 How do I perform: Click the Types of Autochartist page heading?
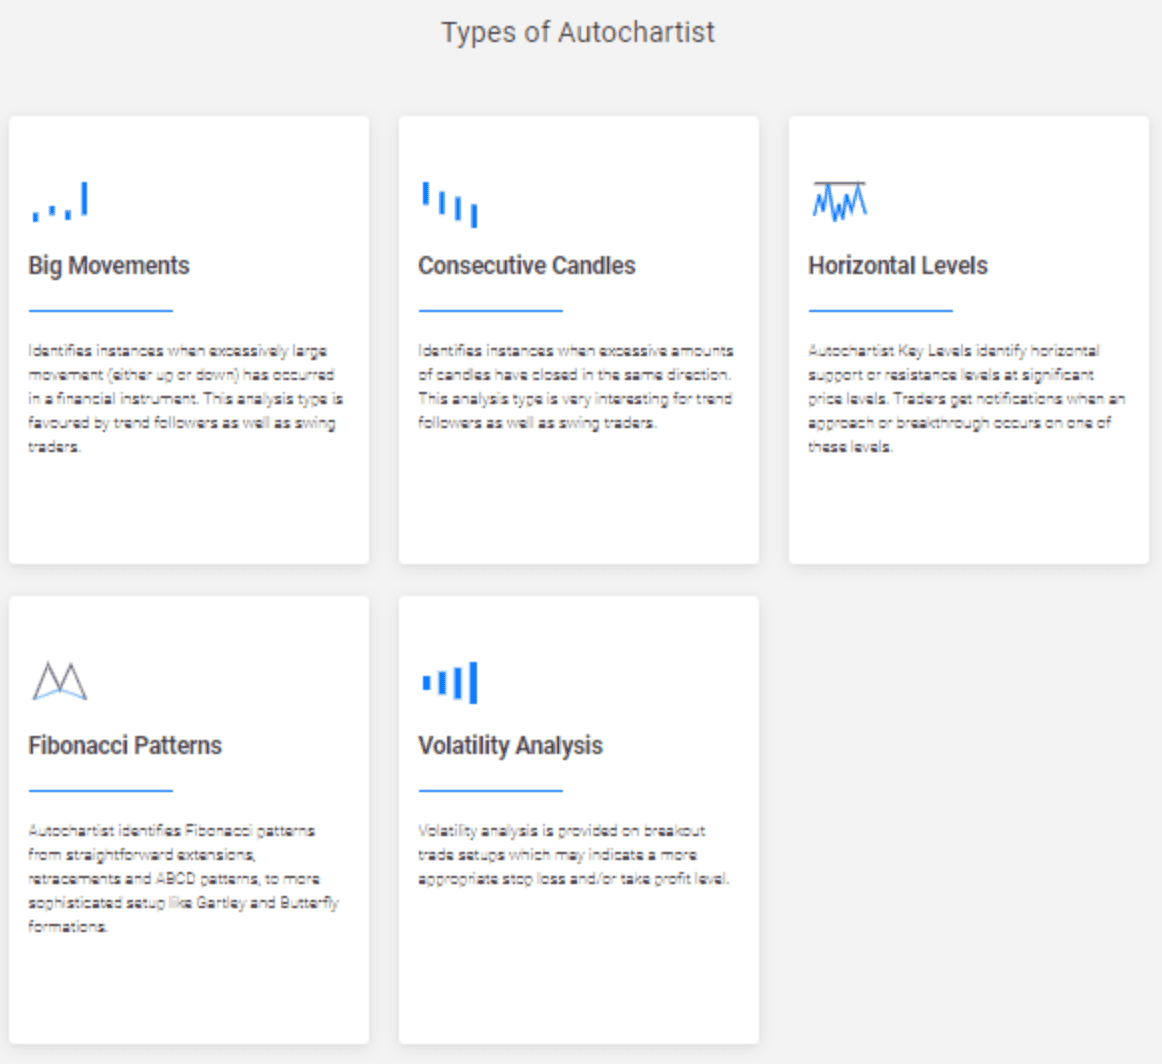pyautogui.click(x=578, y=32)
